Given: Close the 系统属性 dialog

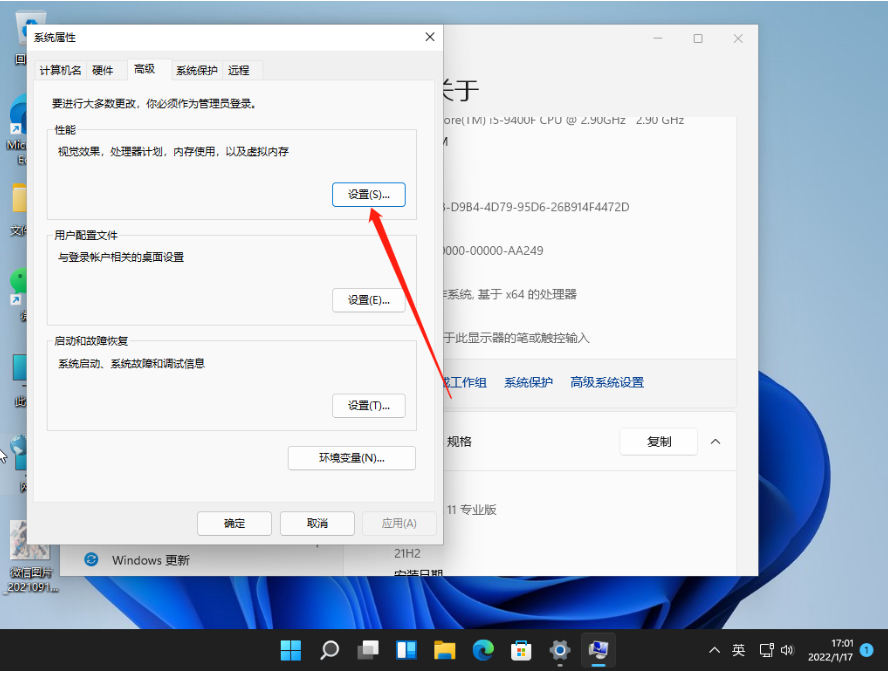Looking at the screenshot, I should tap(430, 37).
